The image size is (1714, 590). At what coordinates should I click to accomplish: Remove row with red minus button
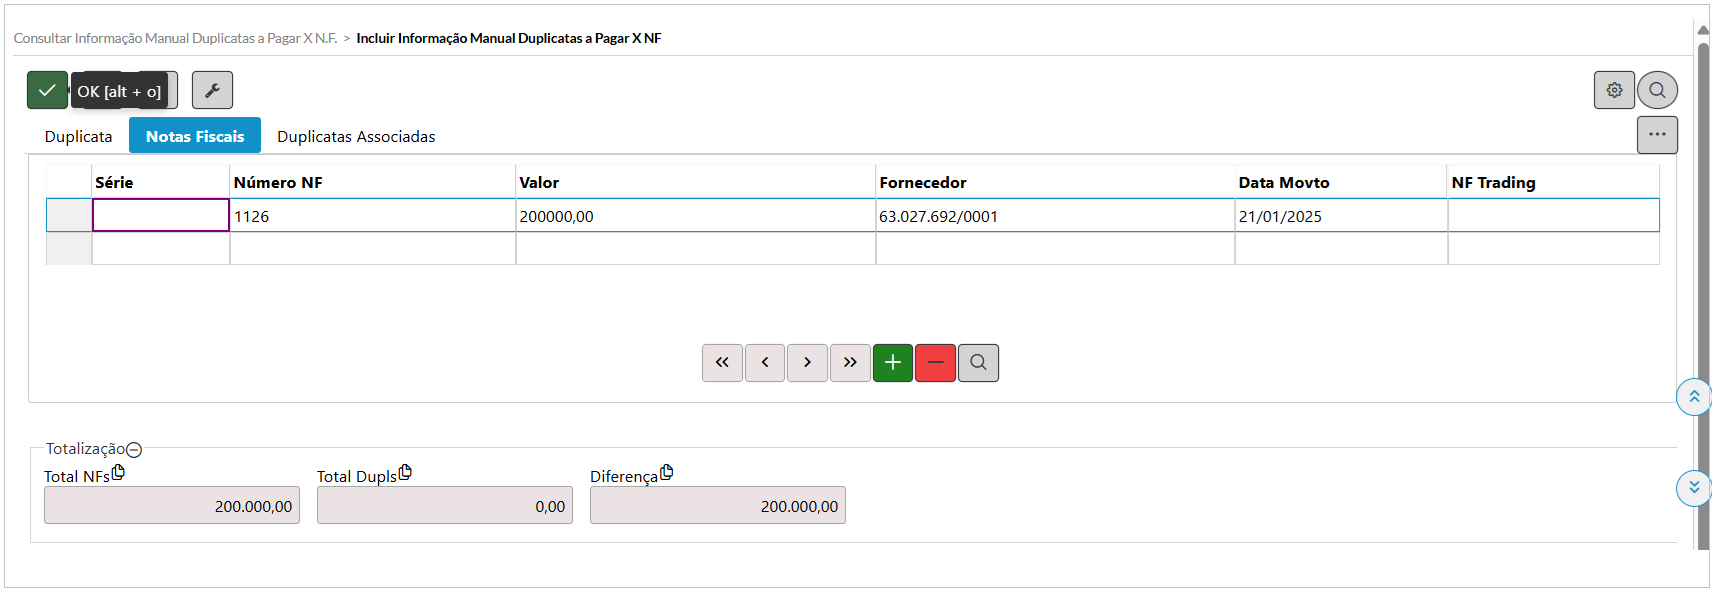point(935,363)
